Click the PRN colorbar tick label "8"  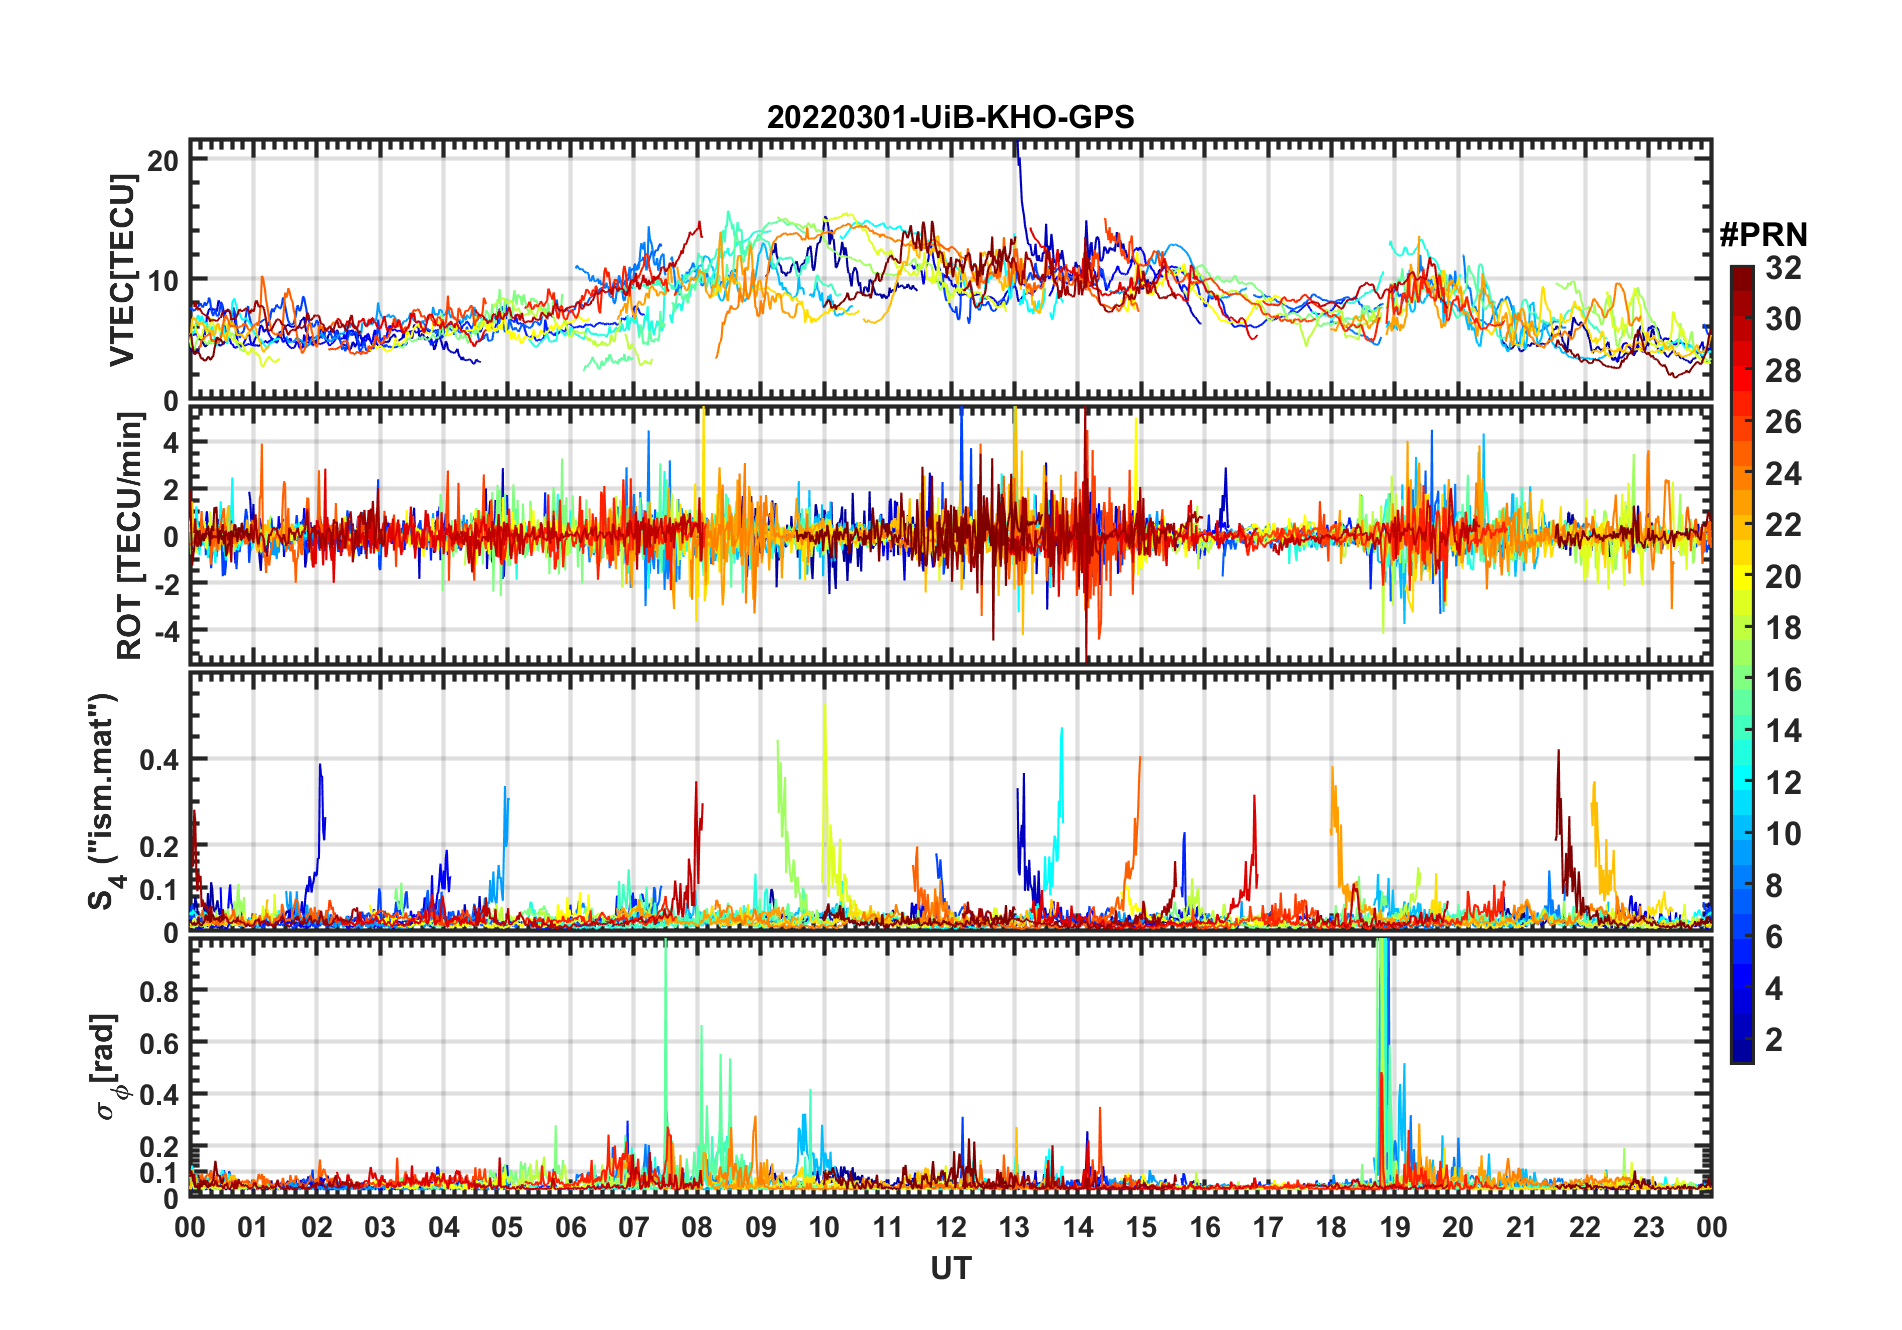click(1774, 886)
